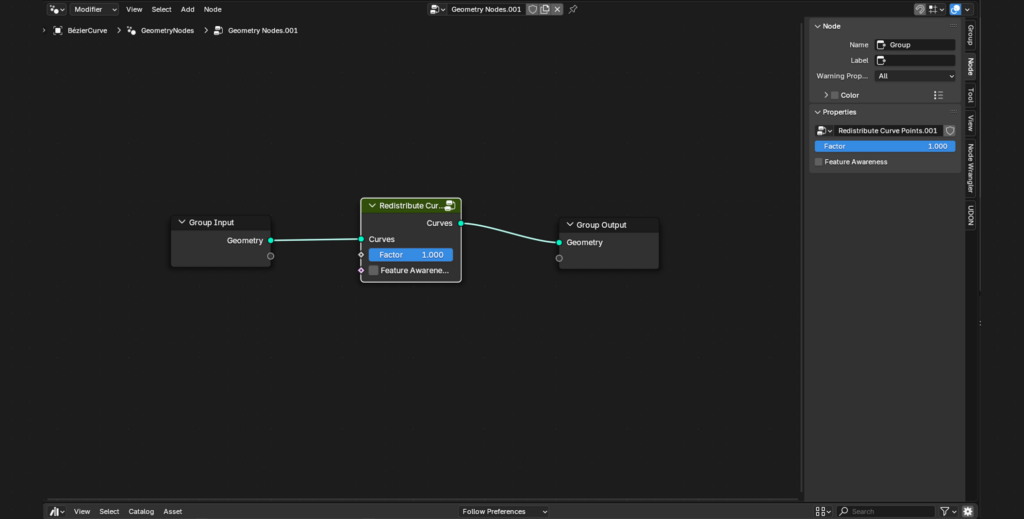Enable Feature Awareness checkbox in sidebar
This screenshot has width=1024, height=519.
click(x=819, y=161)
